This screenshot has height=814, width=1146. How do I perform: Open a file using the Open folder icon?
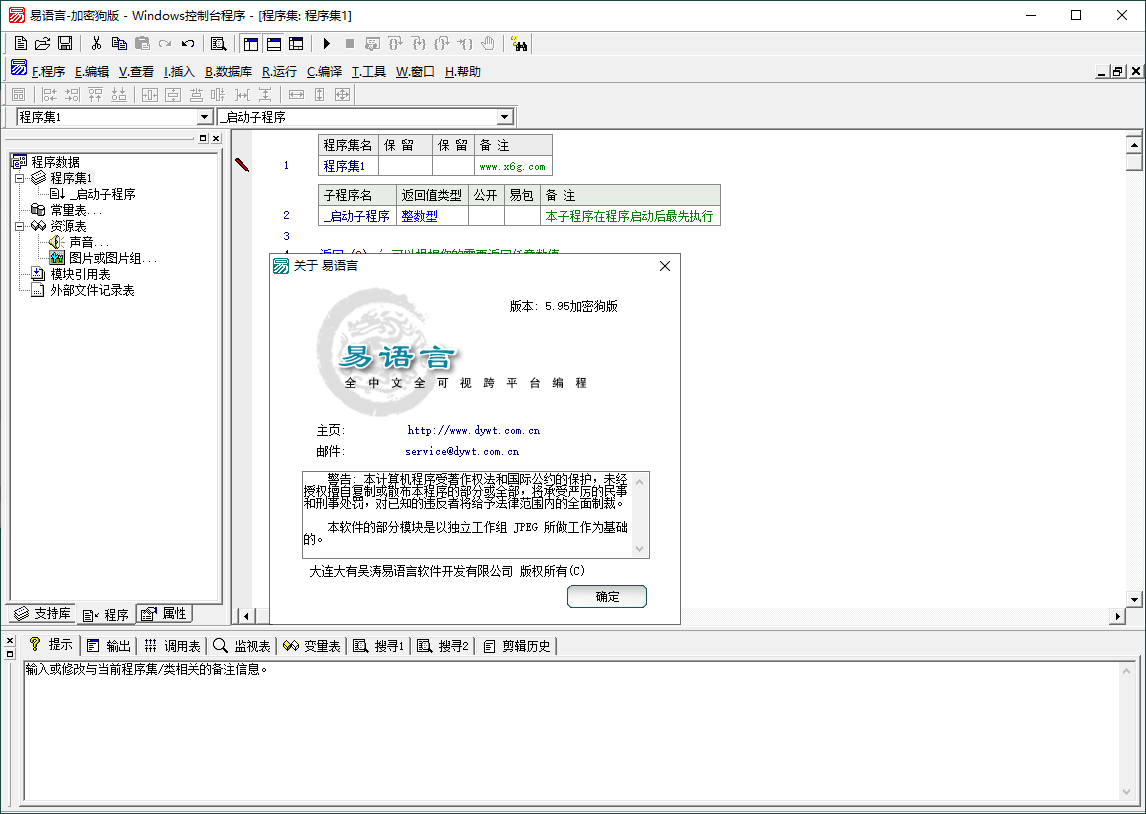pyautogui.click(x=42, y=43)
